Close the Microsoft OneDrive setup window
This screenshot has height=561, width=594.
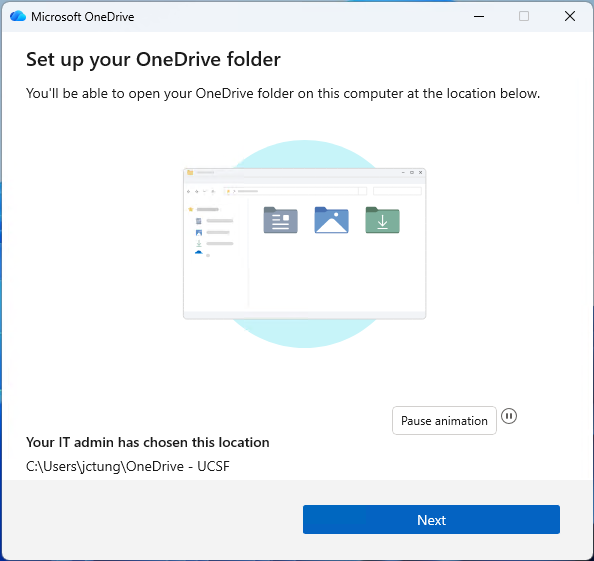coord(569,16)
